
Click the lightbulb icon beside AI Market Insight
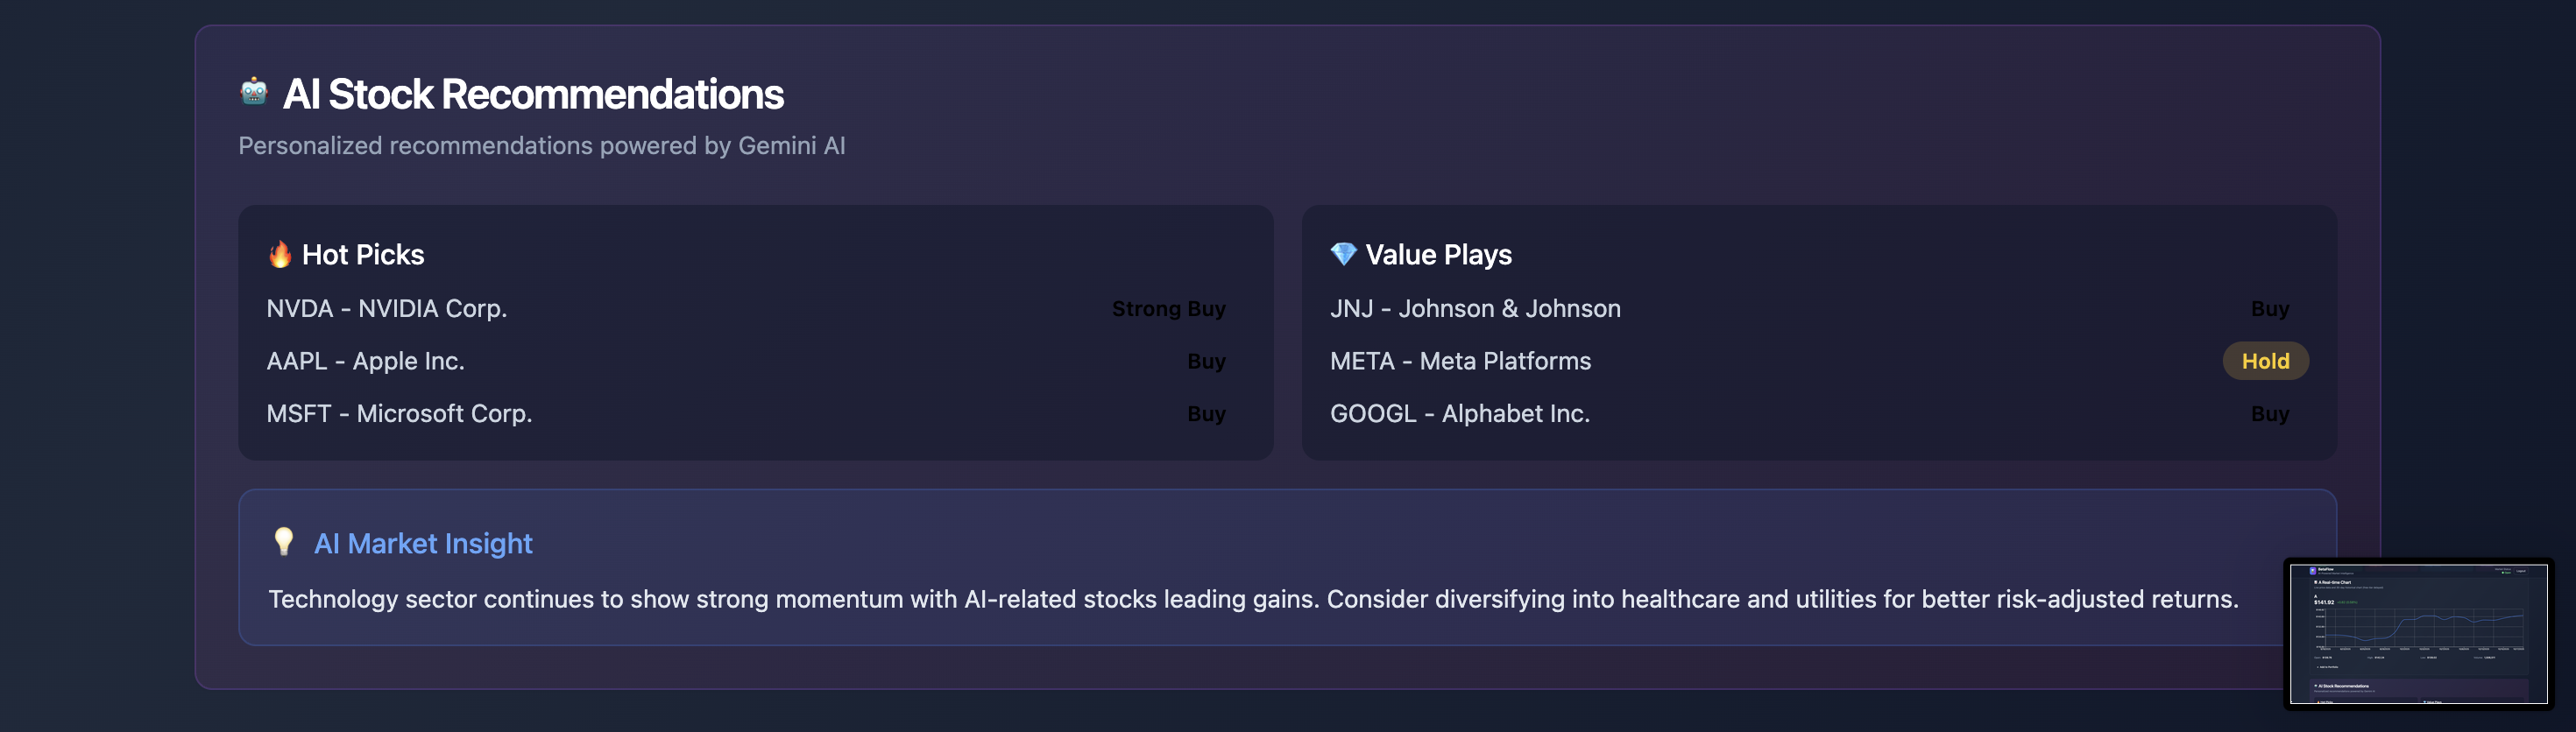click(284, 542)
